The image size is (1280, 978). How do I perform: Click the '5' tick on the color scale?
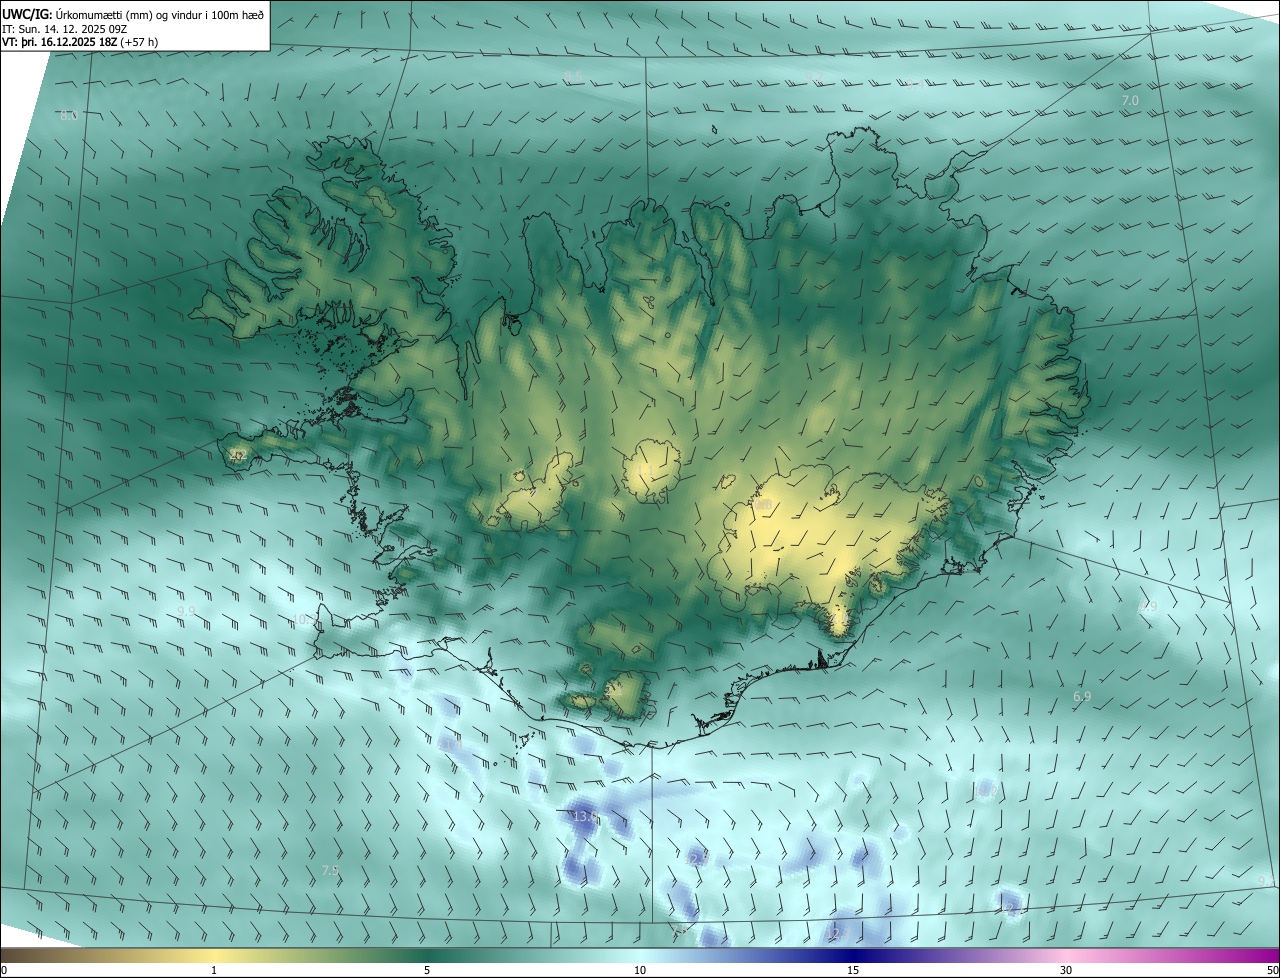pos(427,971)
